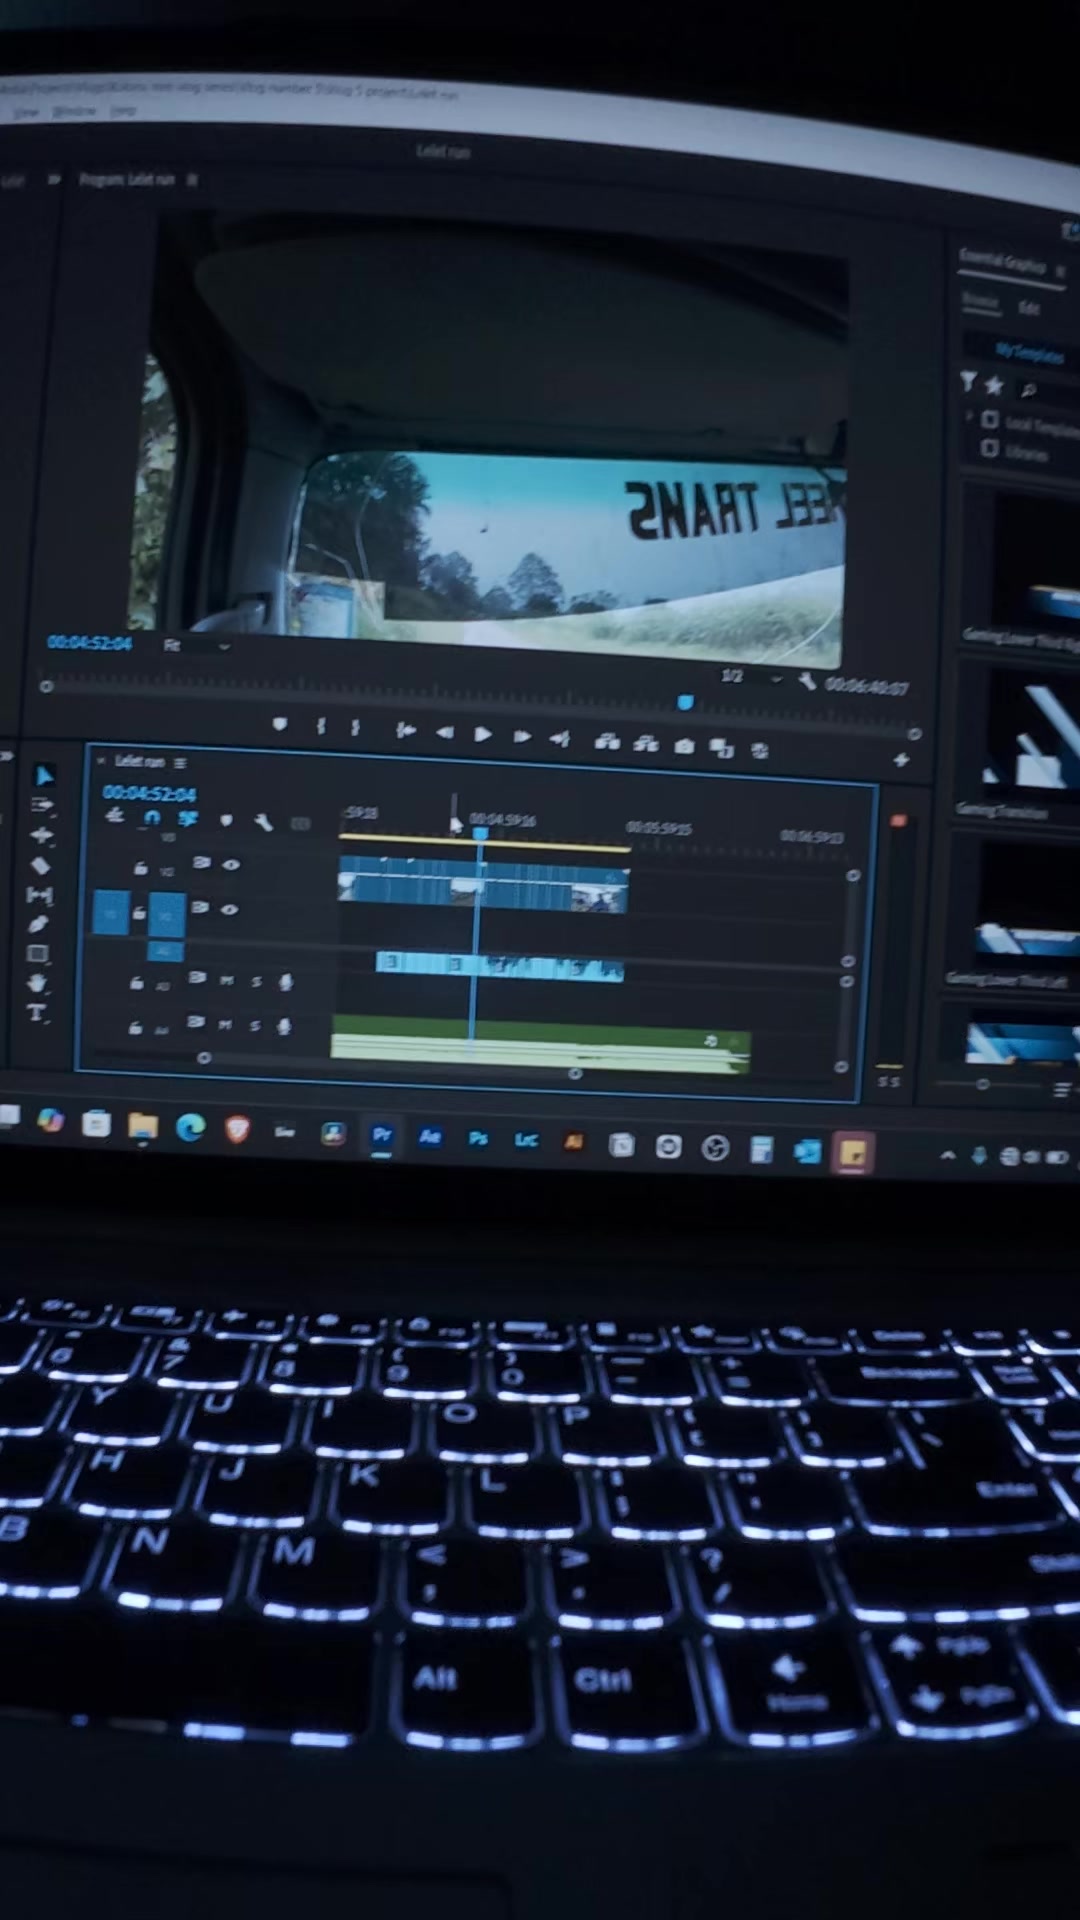Check the Local Templates checkbox

pyautogui.click(x=990, y=419)
